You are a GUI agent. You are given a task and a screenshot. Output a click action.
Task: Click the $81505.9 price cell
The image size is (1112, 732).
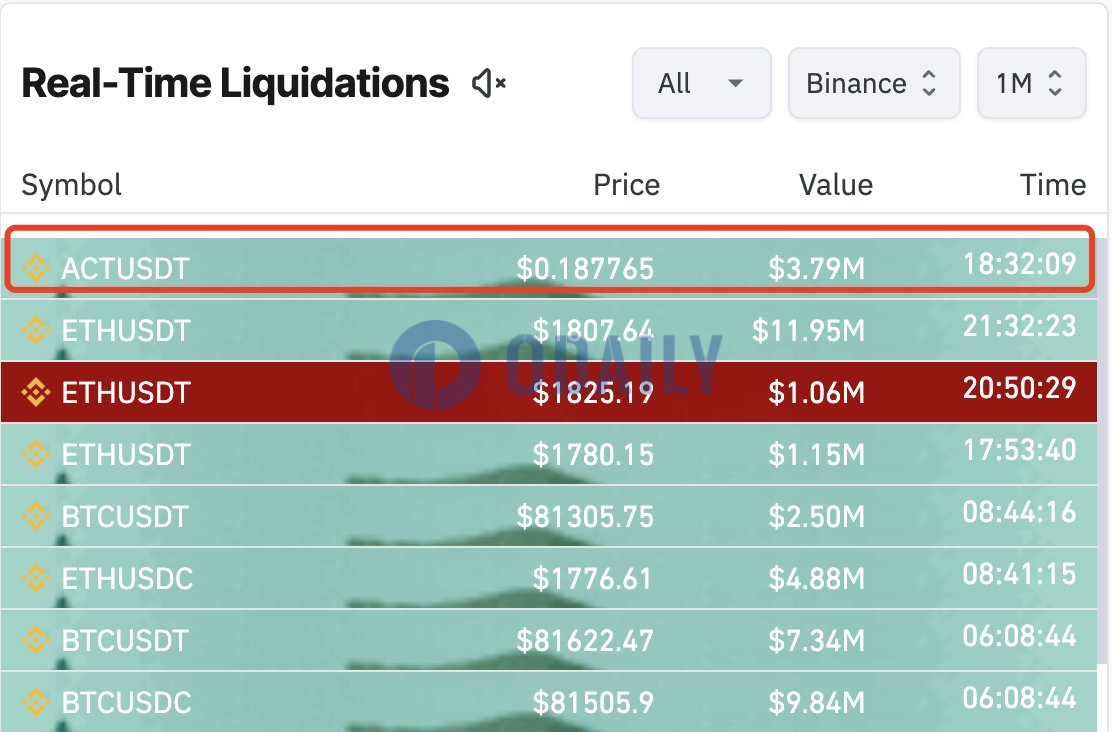point(593,703)
